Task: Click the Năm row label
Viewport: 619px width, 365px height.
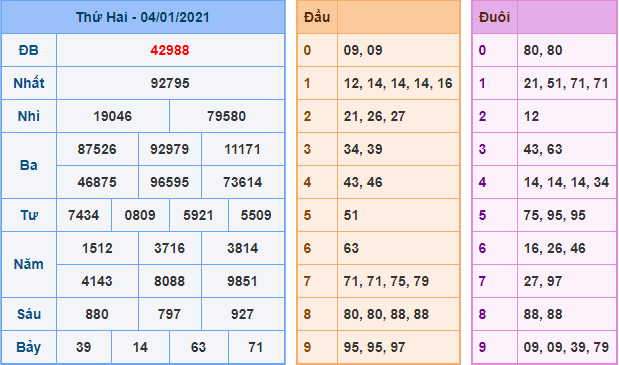Action: coord(29,264)
